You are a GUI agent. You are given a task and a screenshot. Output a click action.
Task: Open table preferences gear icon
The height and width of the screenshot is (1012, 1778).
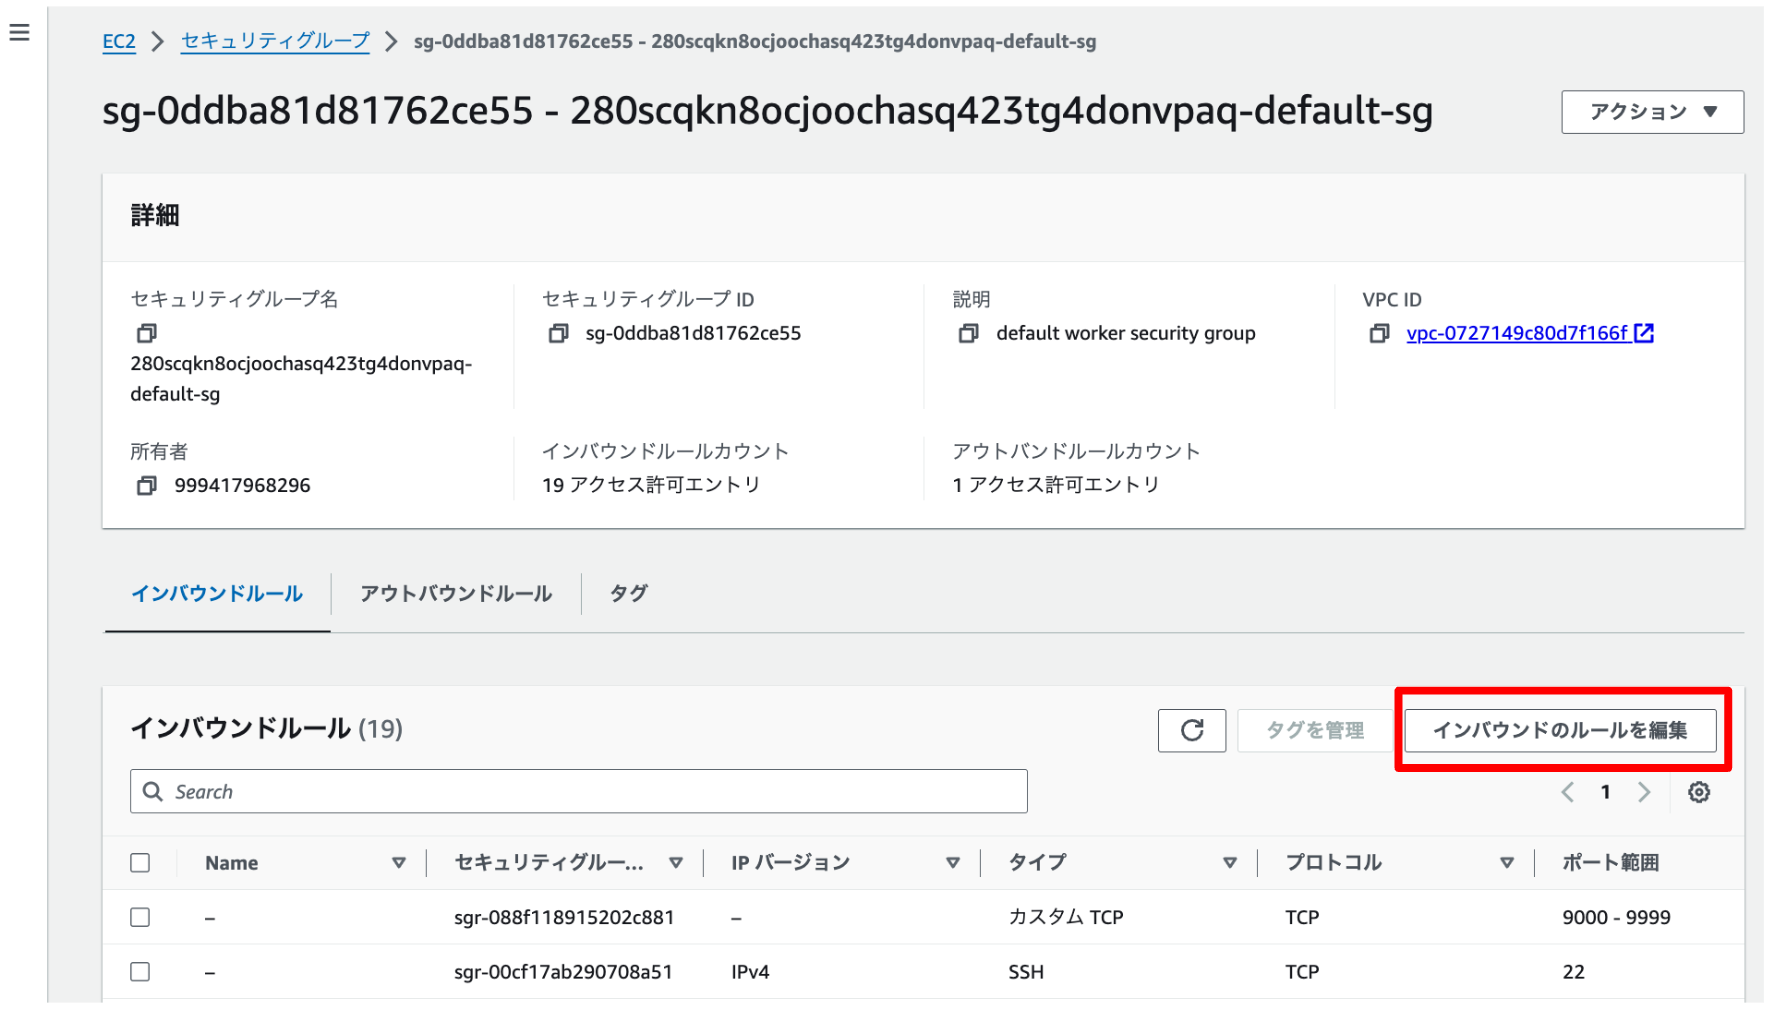1699,792
